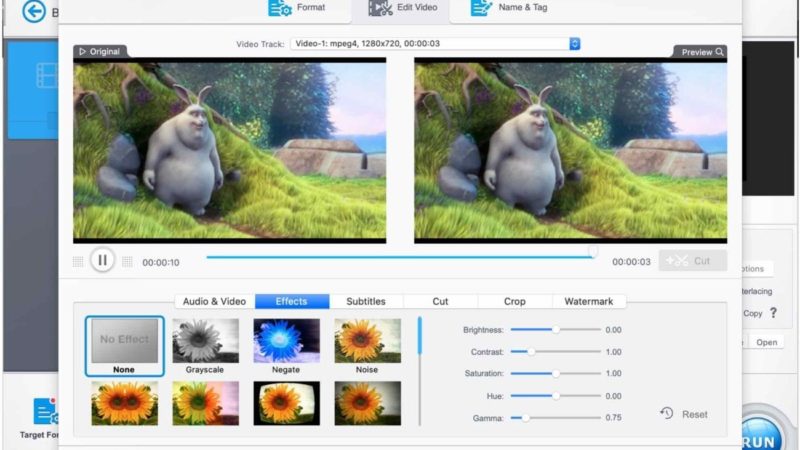Open the Format tab

pos(296,8)
